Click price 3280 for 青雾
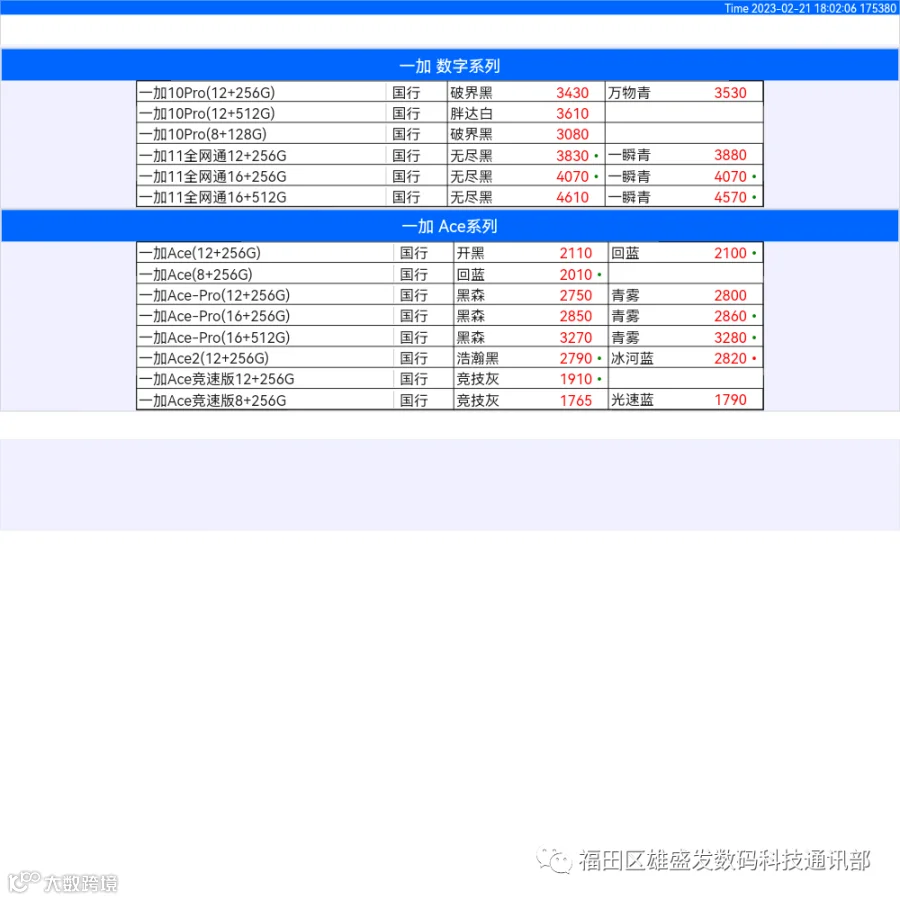 [x=730, y=338]
